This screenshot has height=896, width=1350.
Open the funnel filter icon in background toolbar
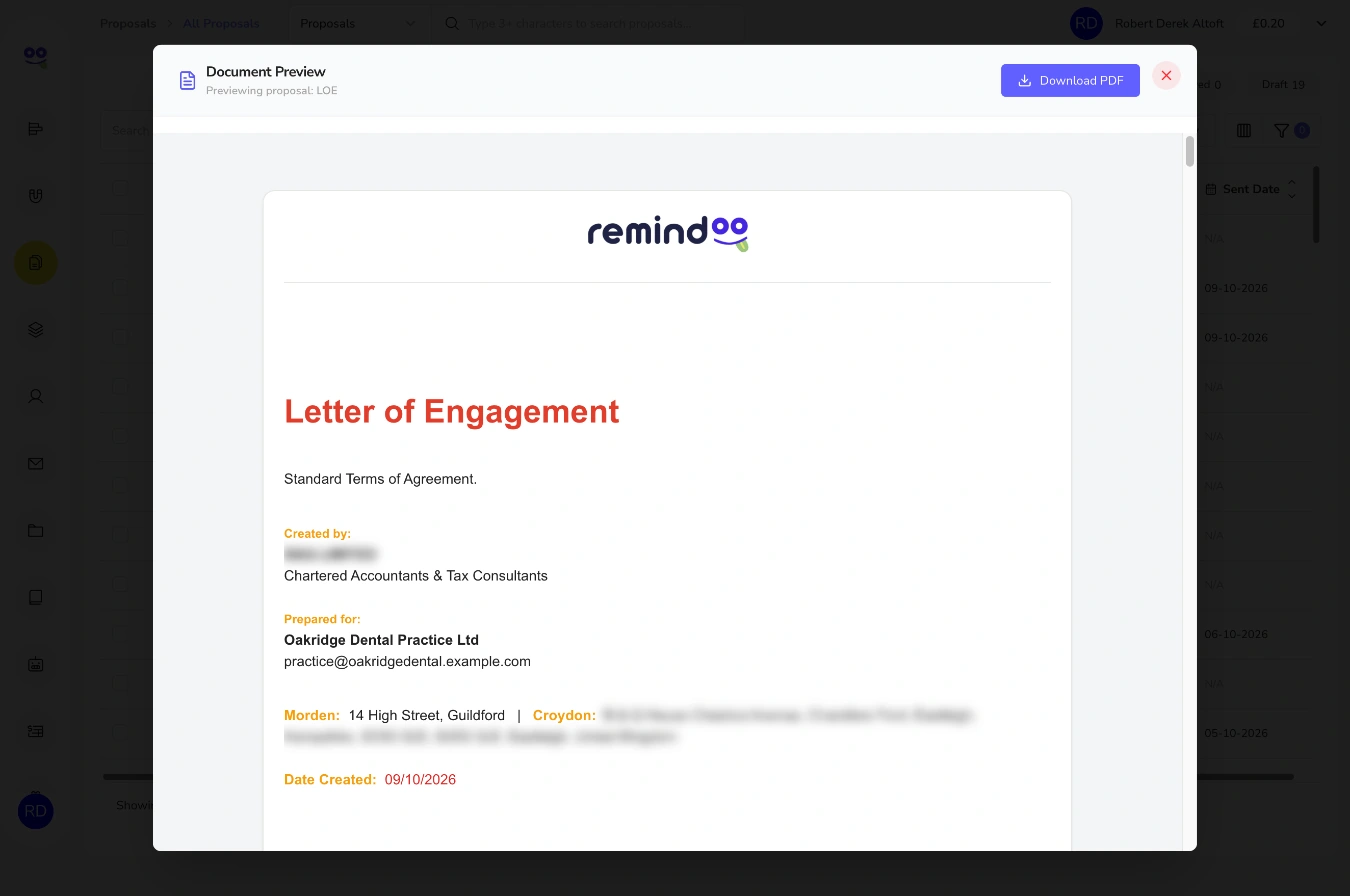pyautogui.click(x=1281, y=130)
